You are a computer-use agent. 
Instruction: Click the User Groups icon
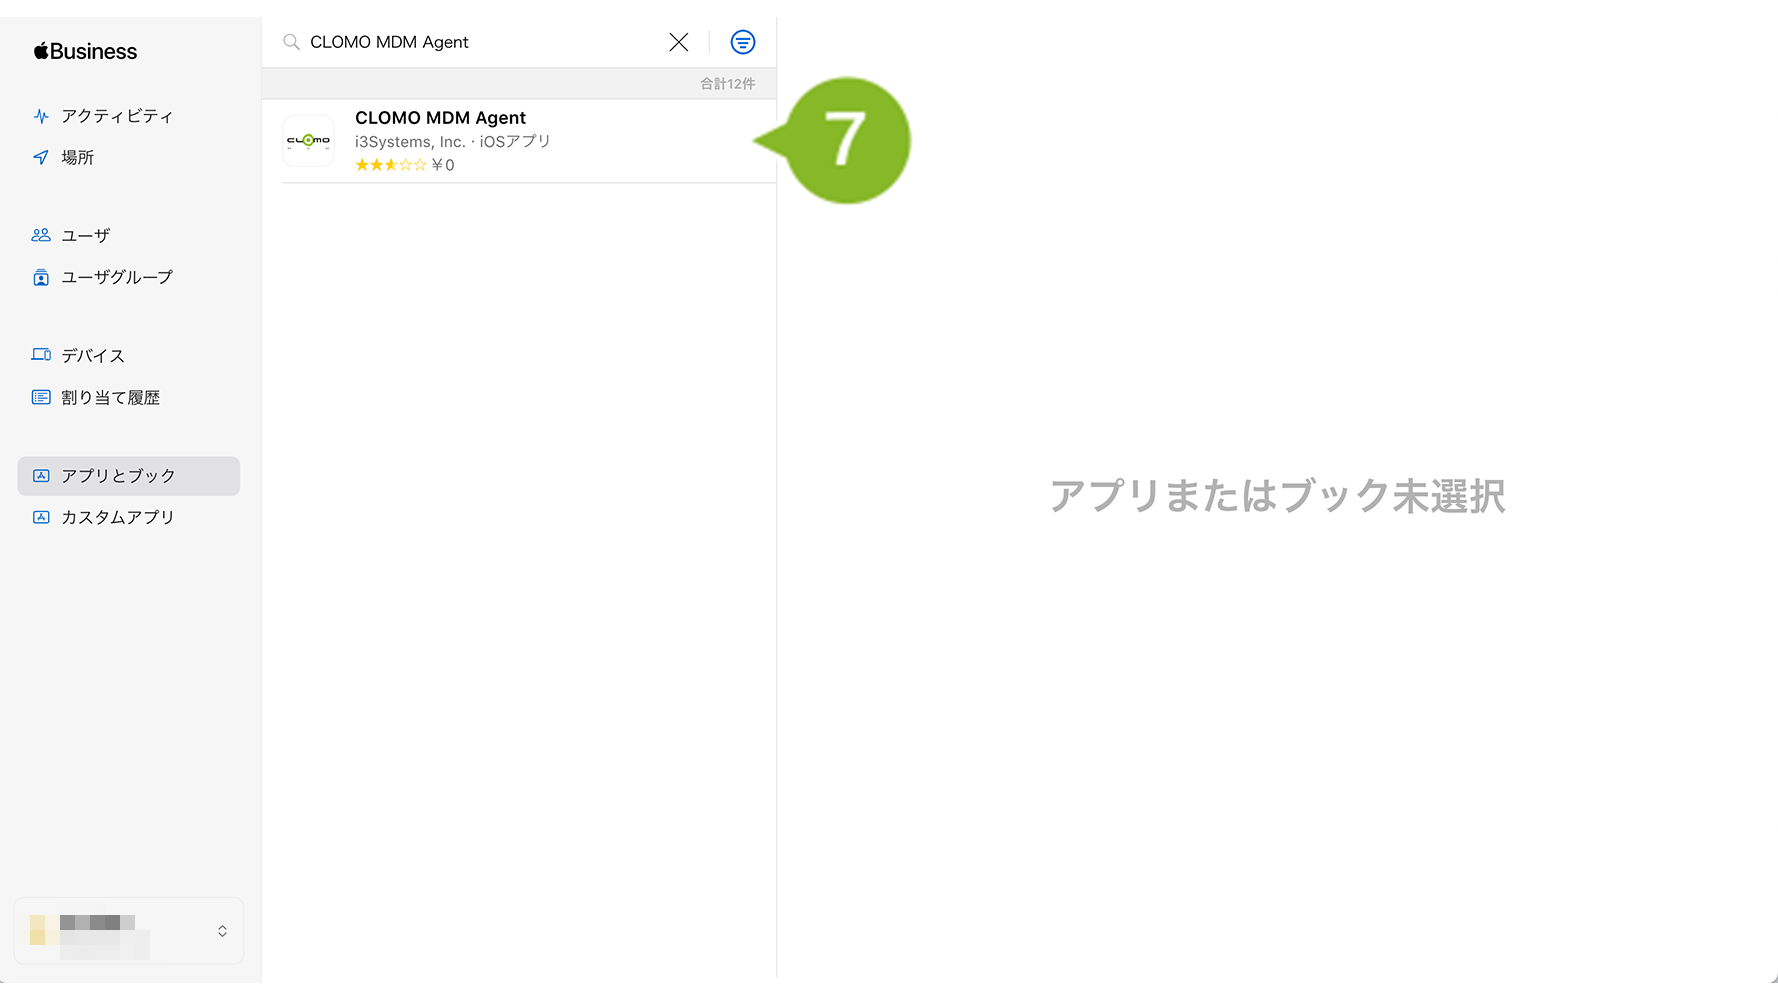pos(41,277)
